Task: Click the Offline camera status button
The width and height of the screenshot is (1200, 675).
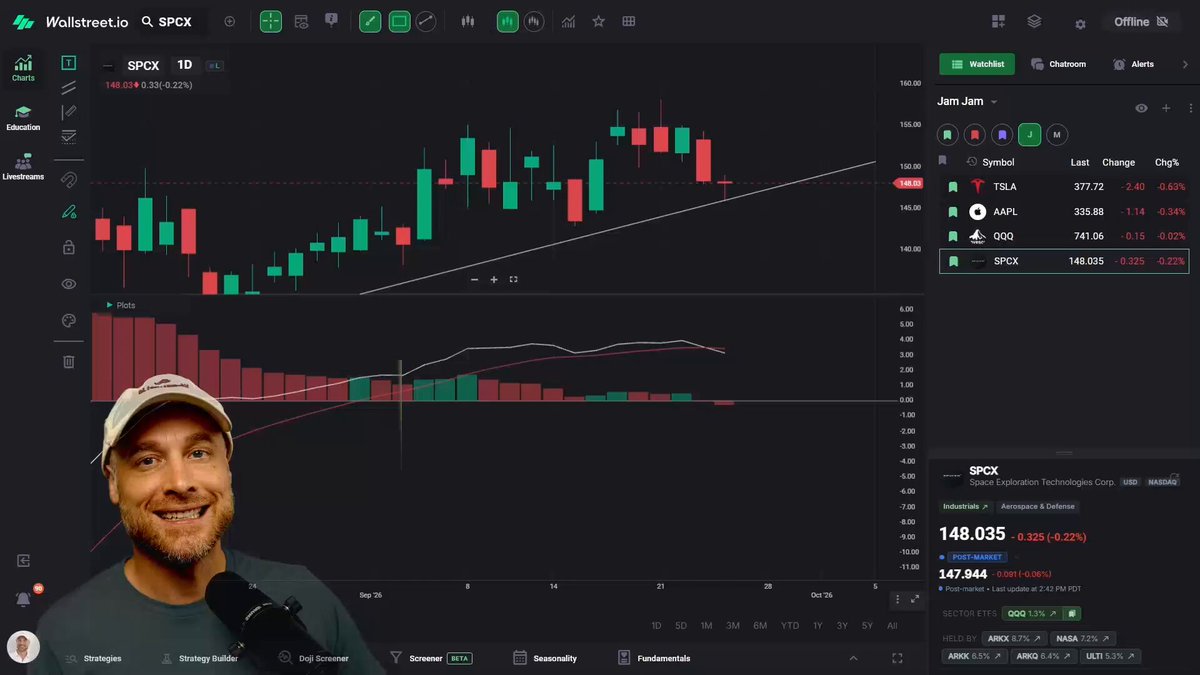Action: point(1141,21)
